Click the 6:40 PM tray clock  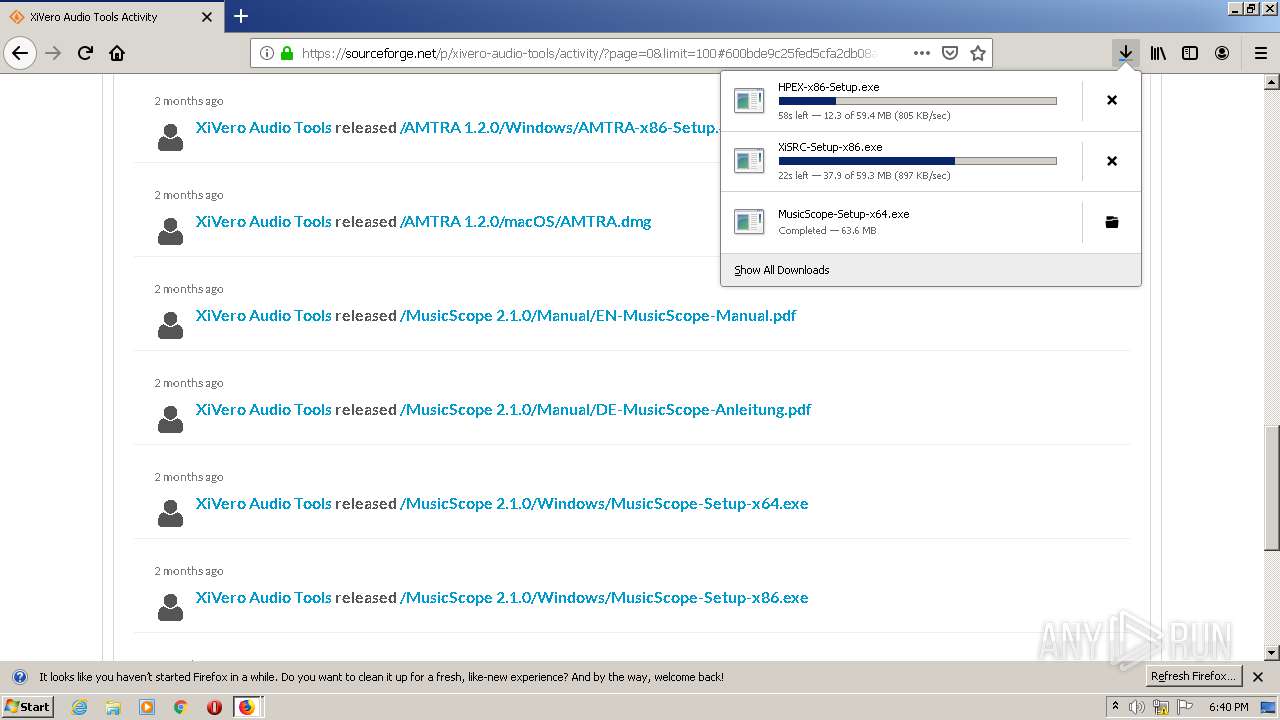tap(1228, 707)
